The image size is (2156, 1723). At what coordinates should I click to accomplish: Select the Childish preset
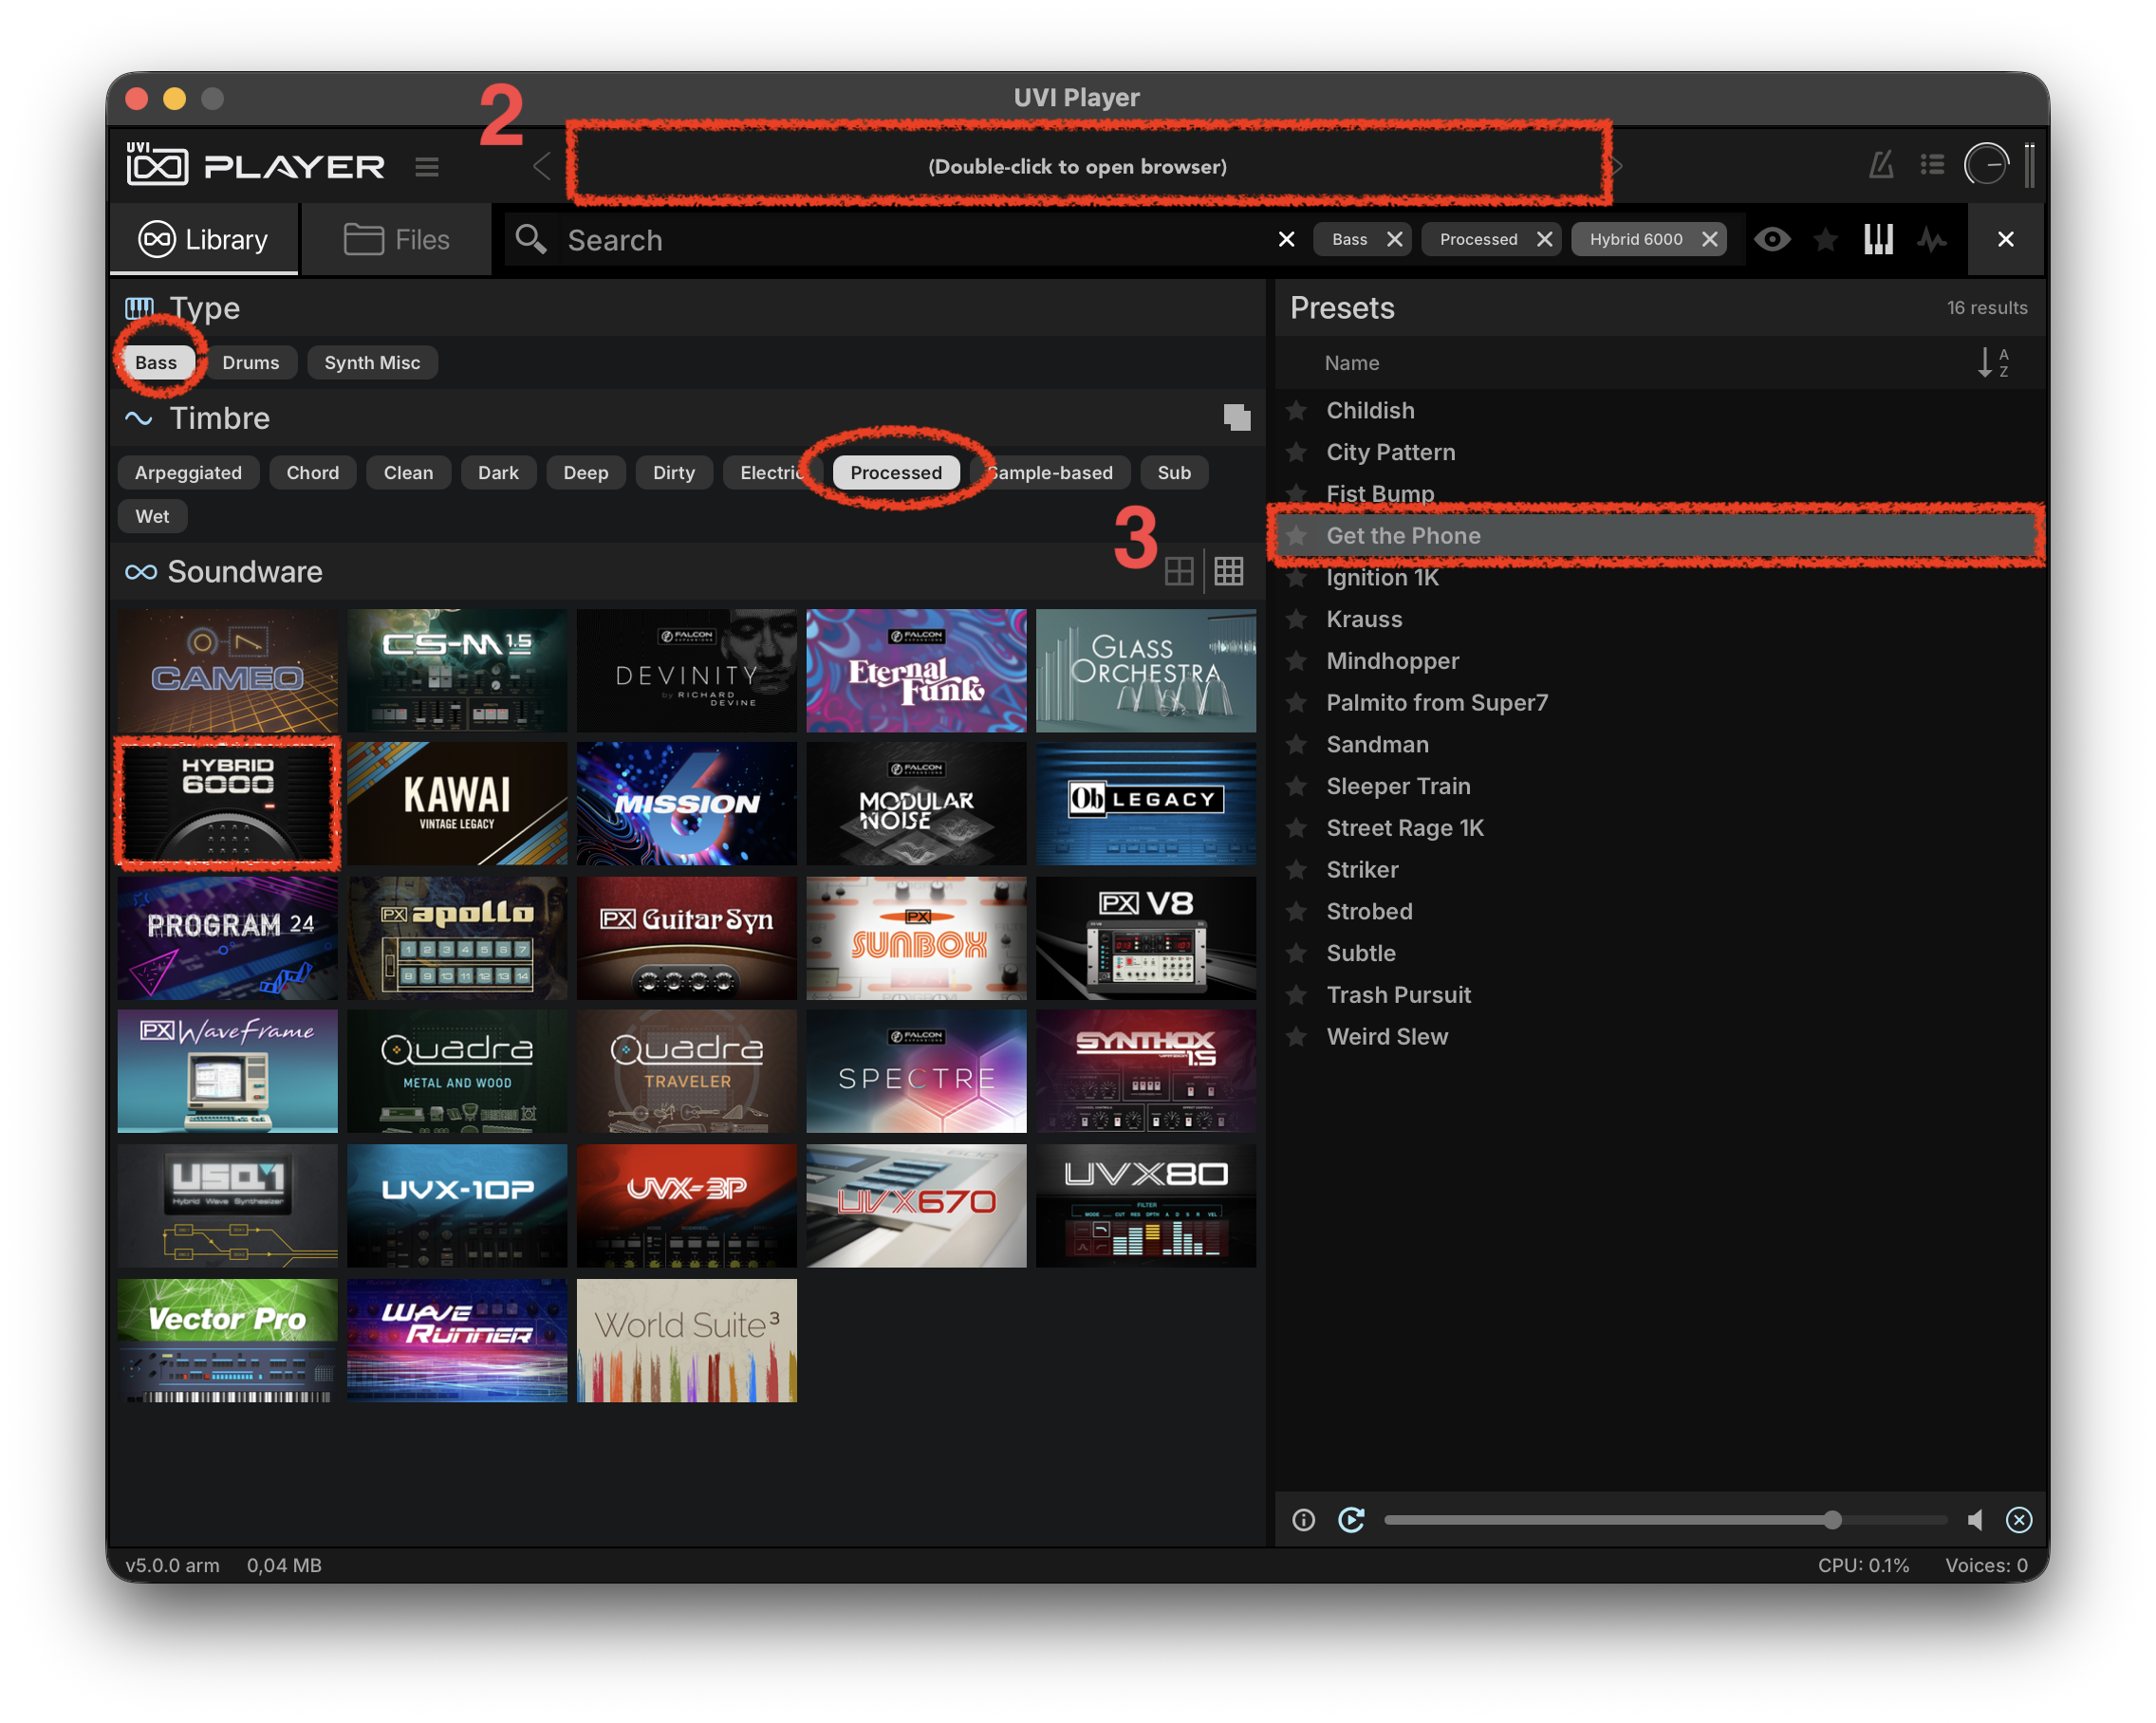[1660, 411]
